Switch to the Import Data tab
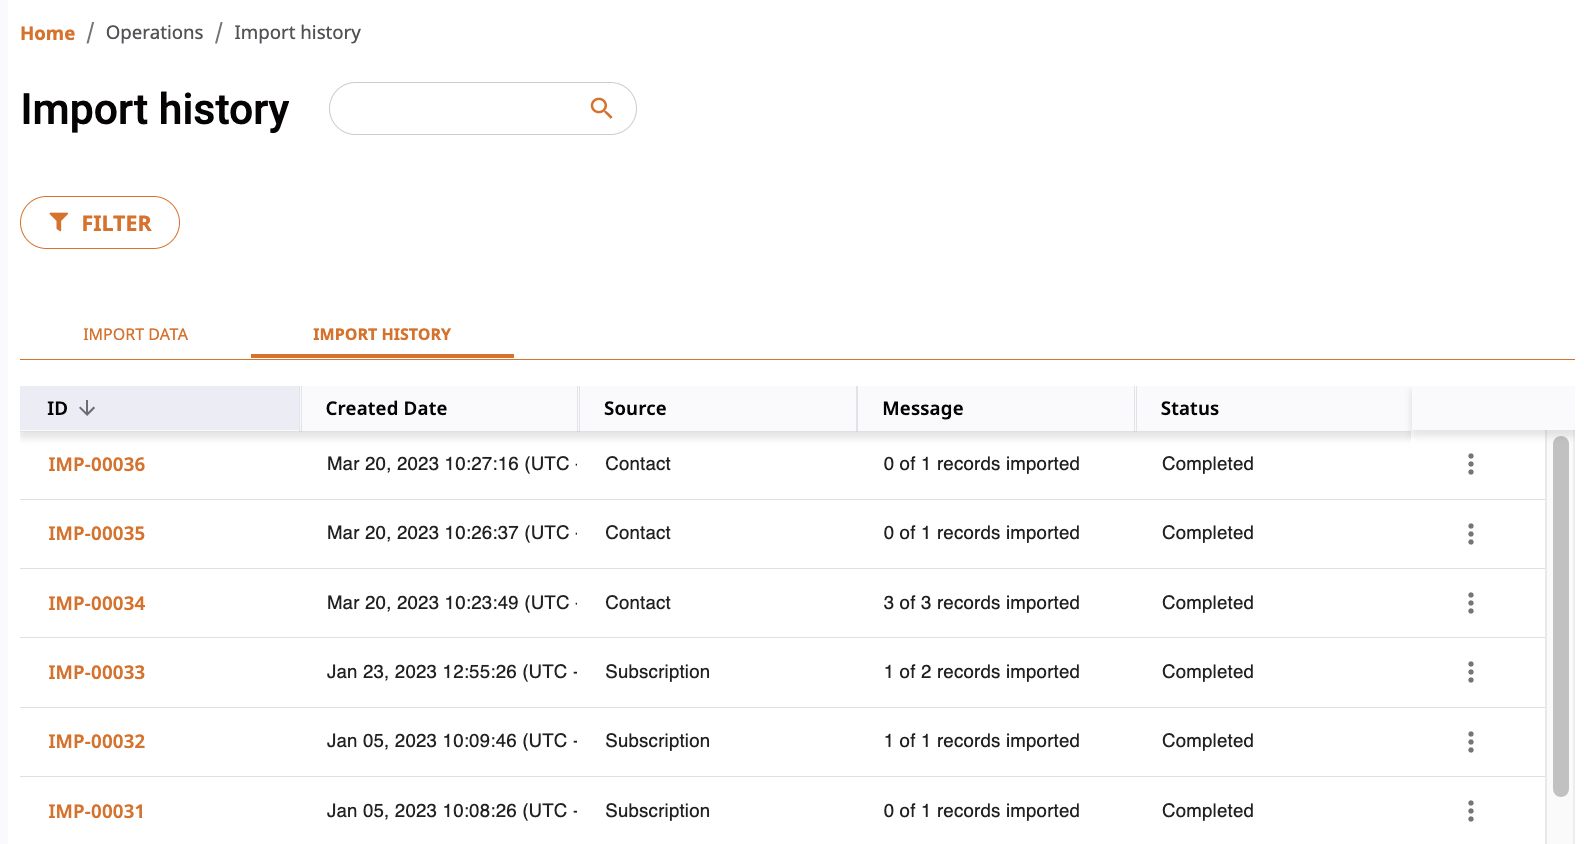The width and height of the screenshot is (1584, 844). click(x=135, y=334)
